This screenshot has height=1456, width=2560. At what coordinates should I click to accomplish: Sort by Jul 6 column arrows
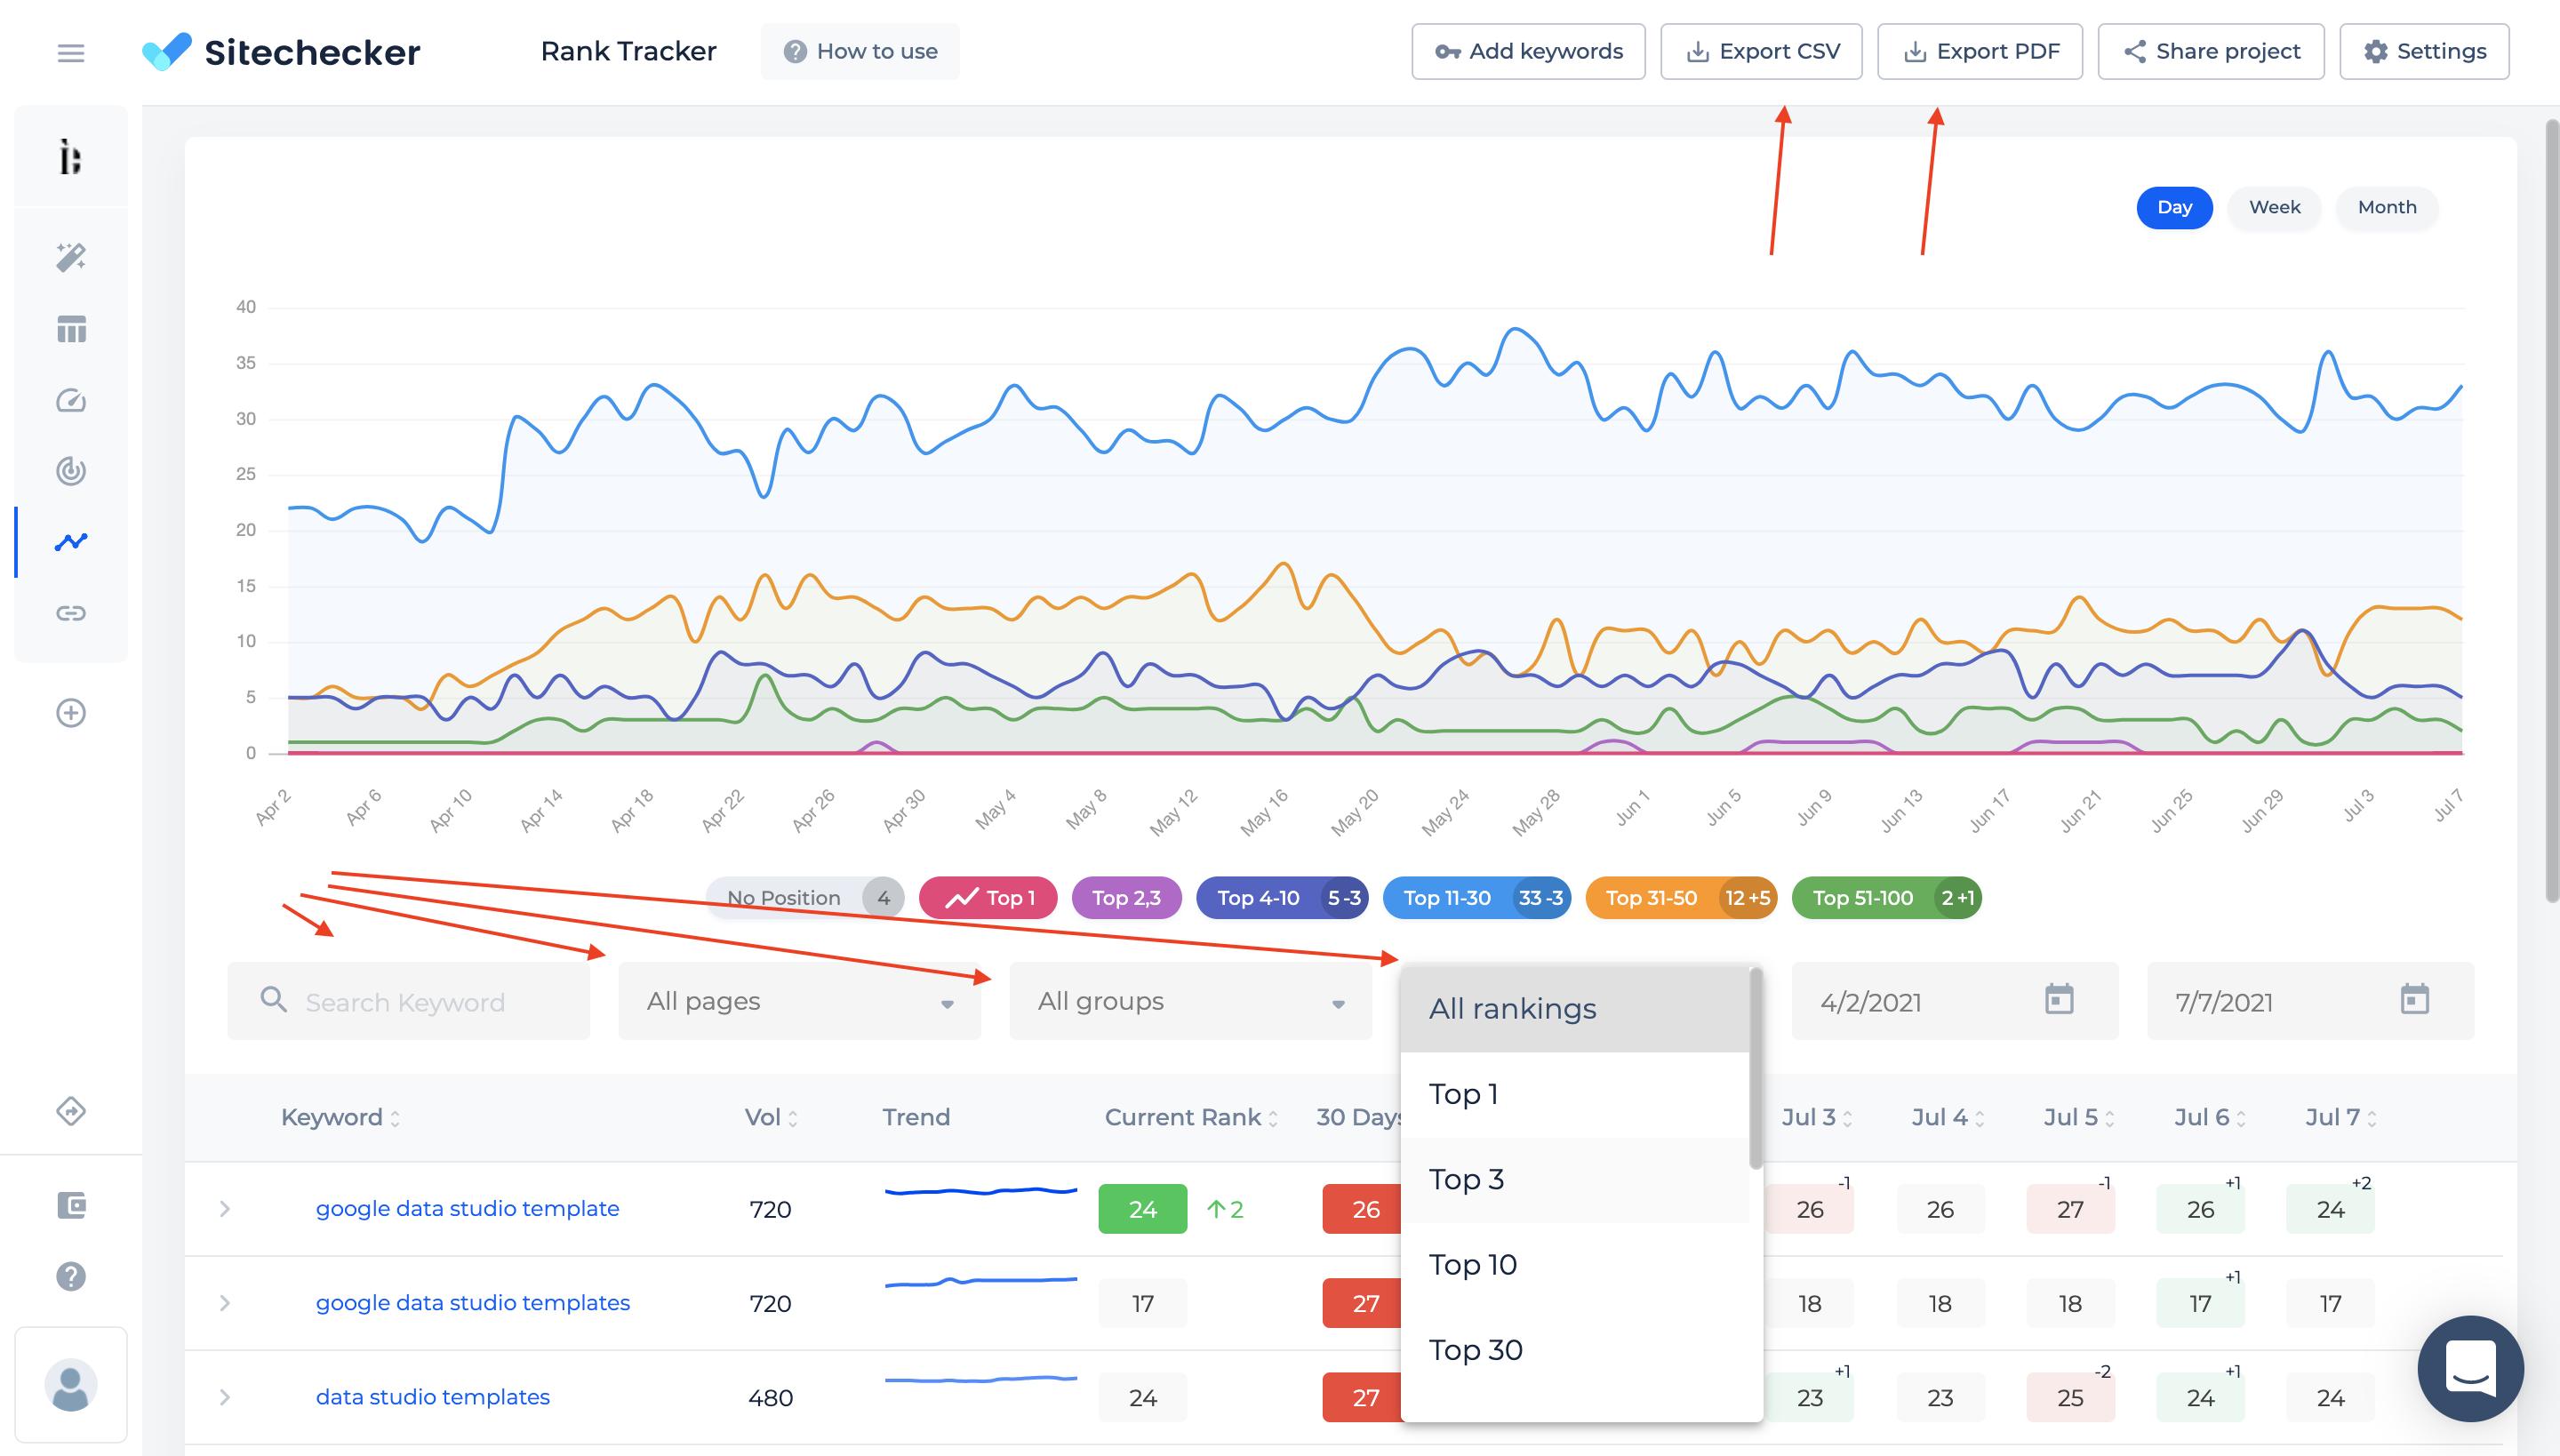tap(2241, 1119)
